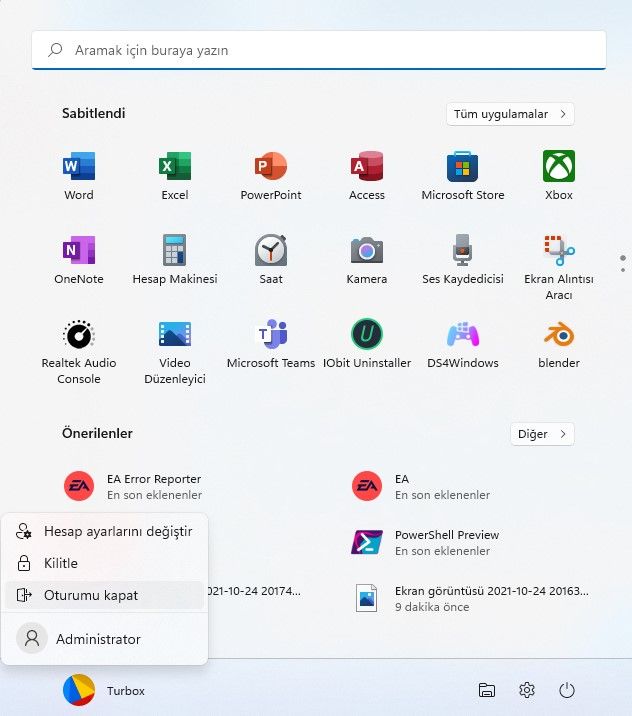The width and height of the screenshot is (632, 716).
Task: Open Microsoft Store
Action: [463, 176]
